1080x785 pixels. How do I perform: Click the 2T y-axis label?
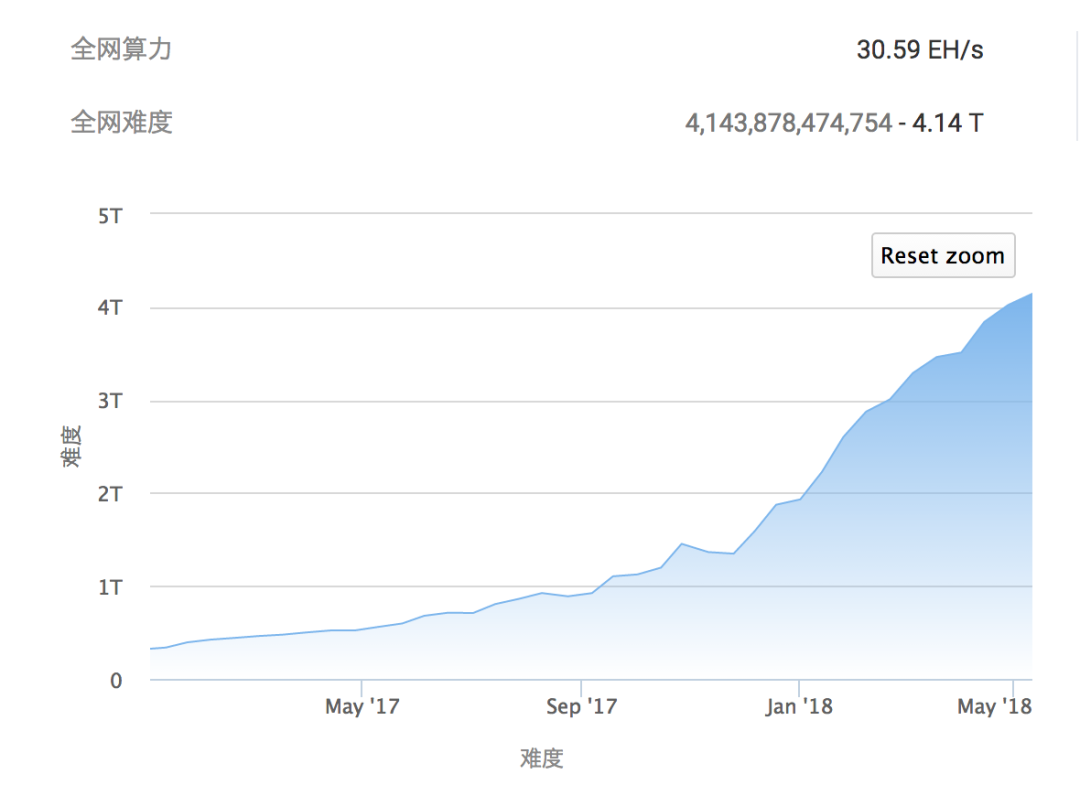click(x=109, y=494)
